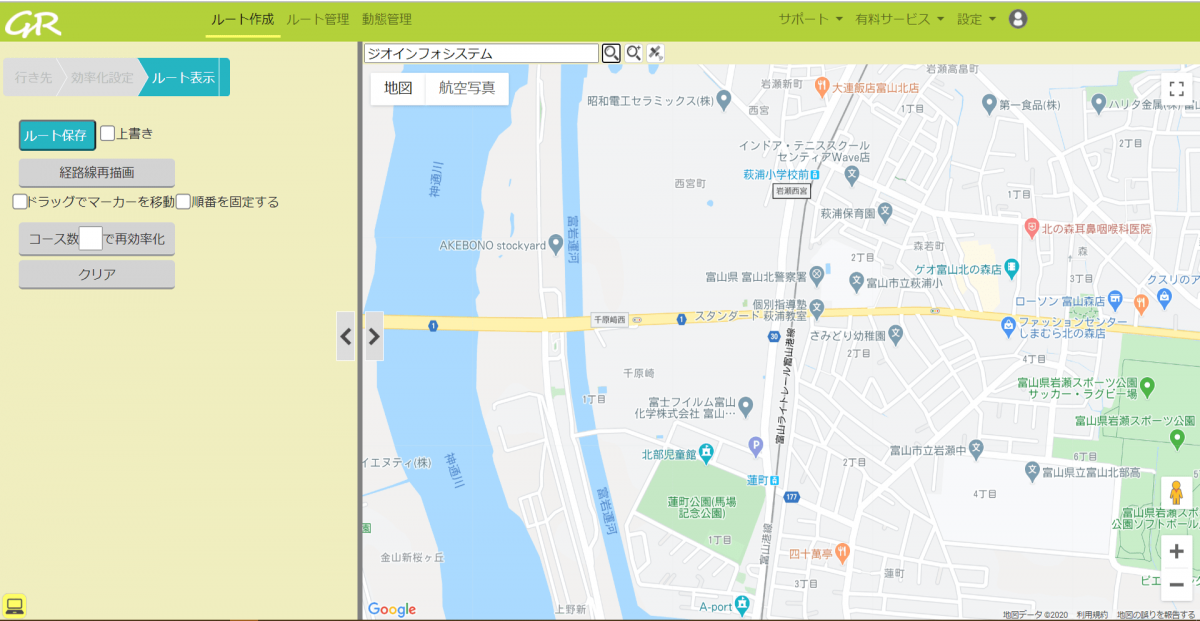Click the magnifier-plus search icon
Viewport: 1200px width, 621px height.
[634, 53]
